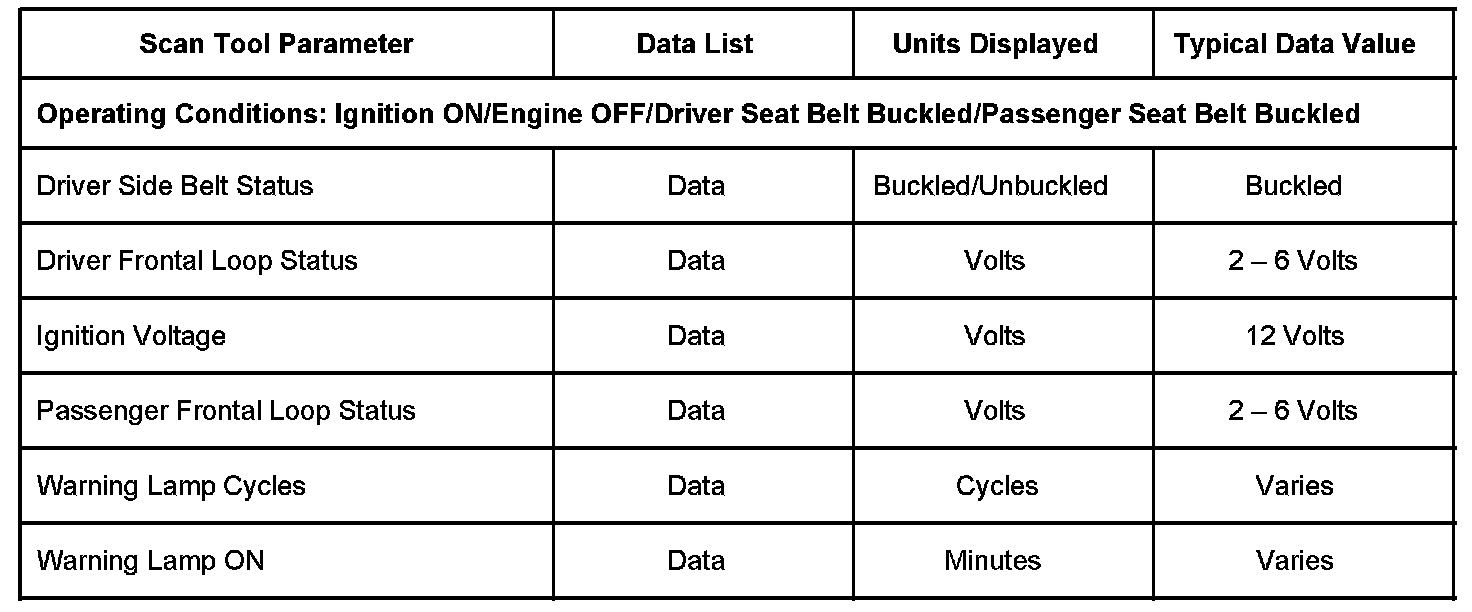The image size is (1472, 612).
Task: Click the Buckled/Unbuckled units cell
Action: click(x=991, y=186)
